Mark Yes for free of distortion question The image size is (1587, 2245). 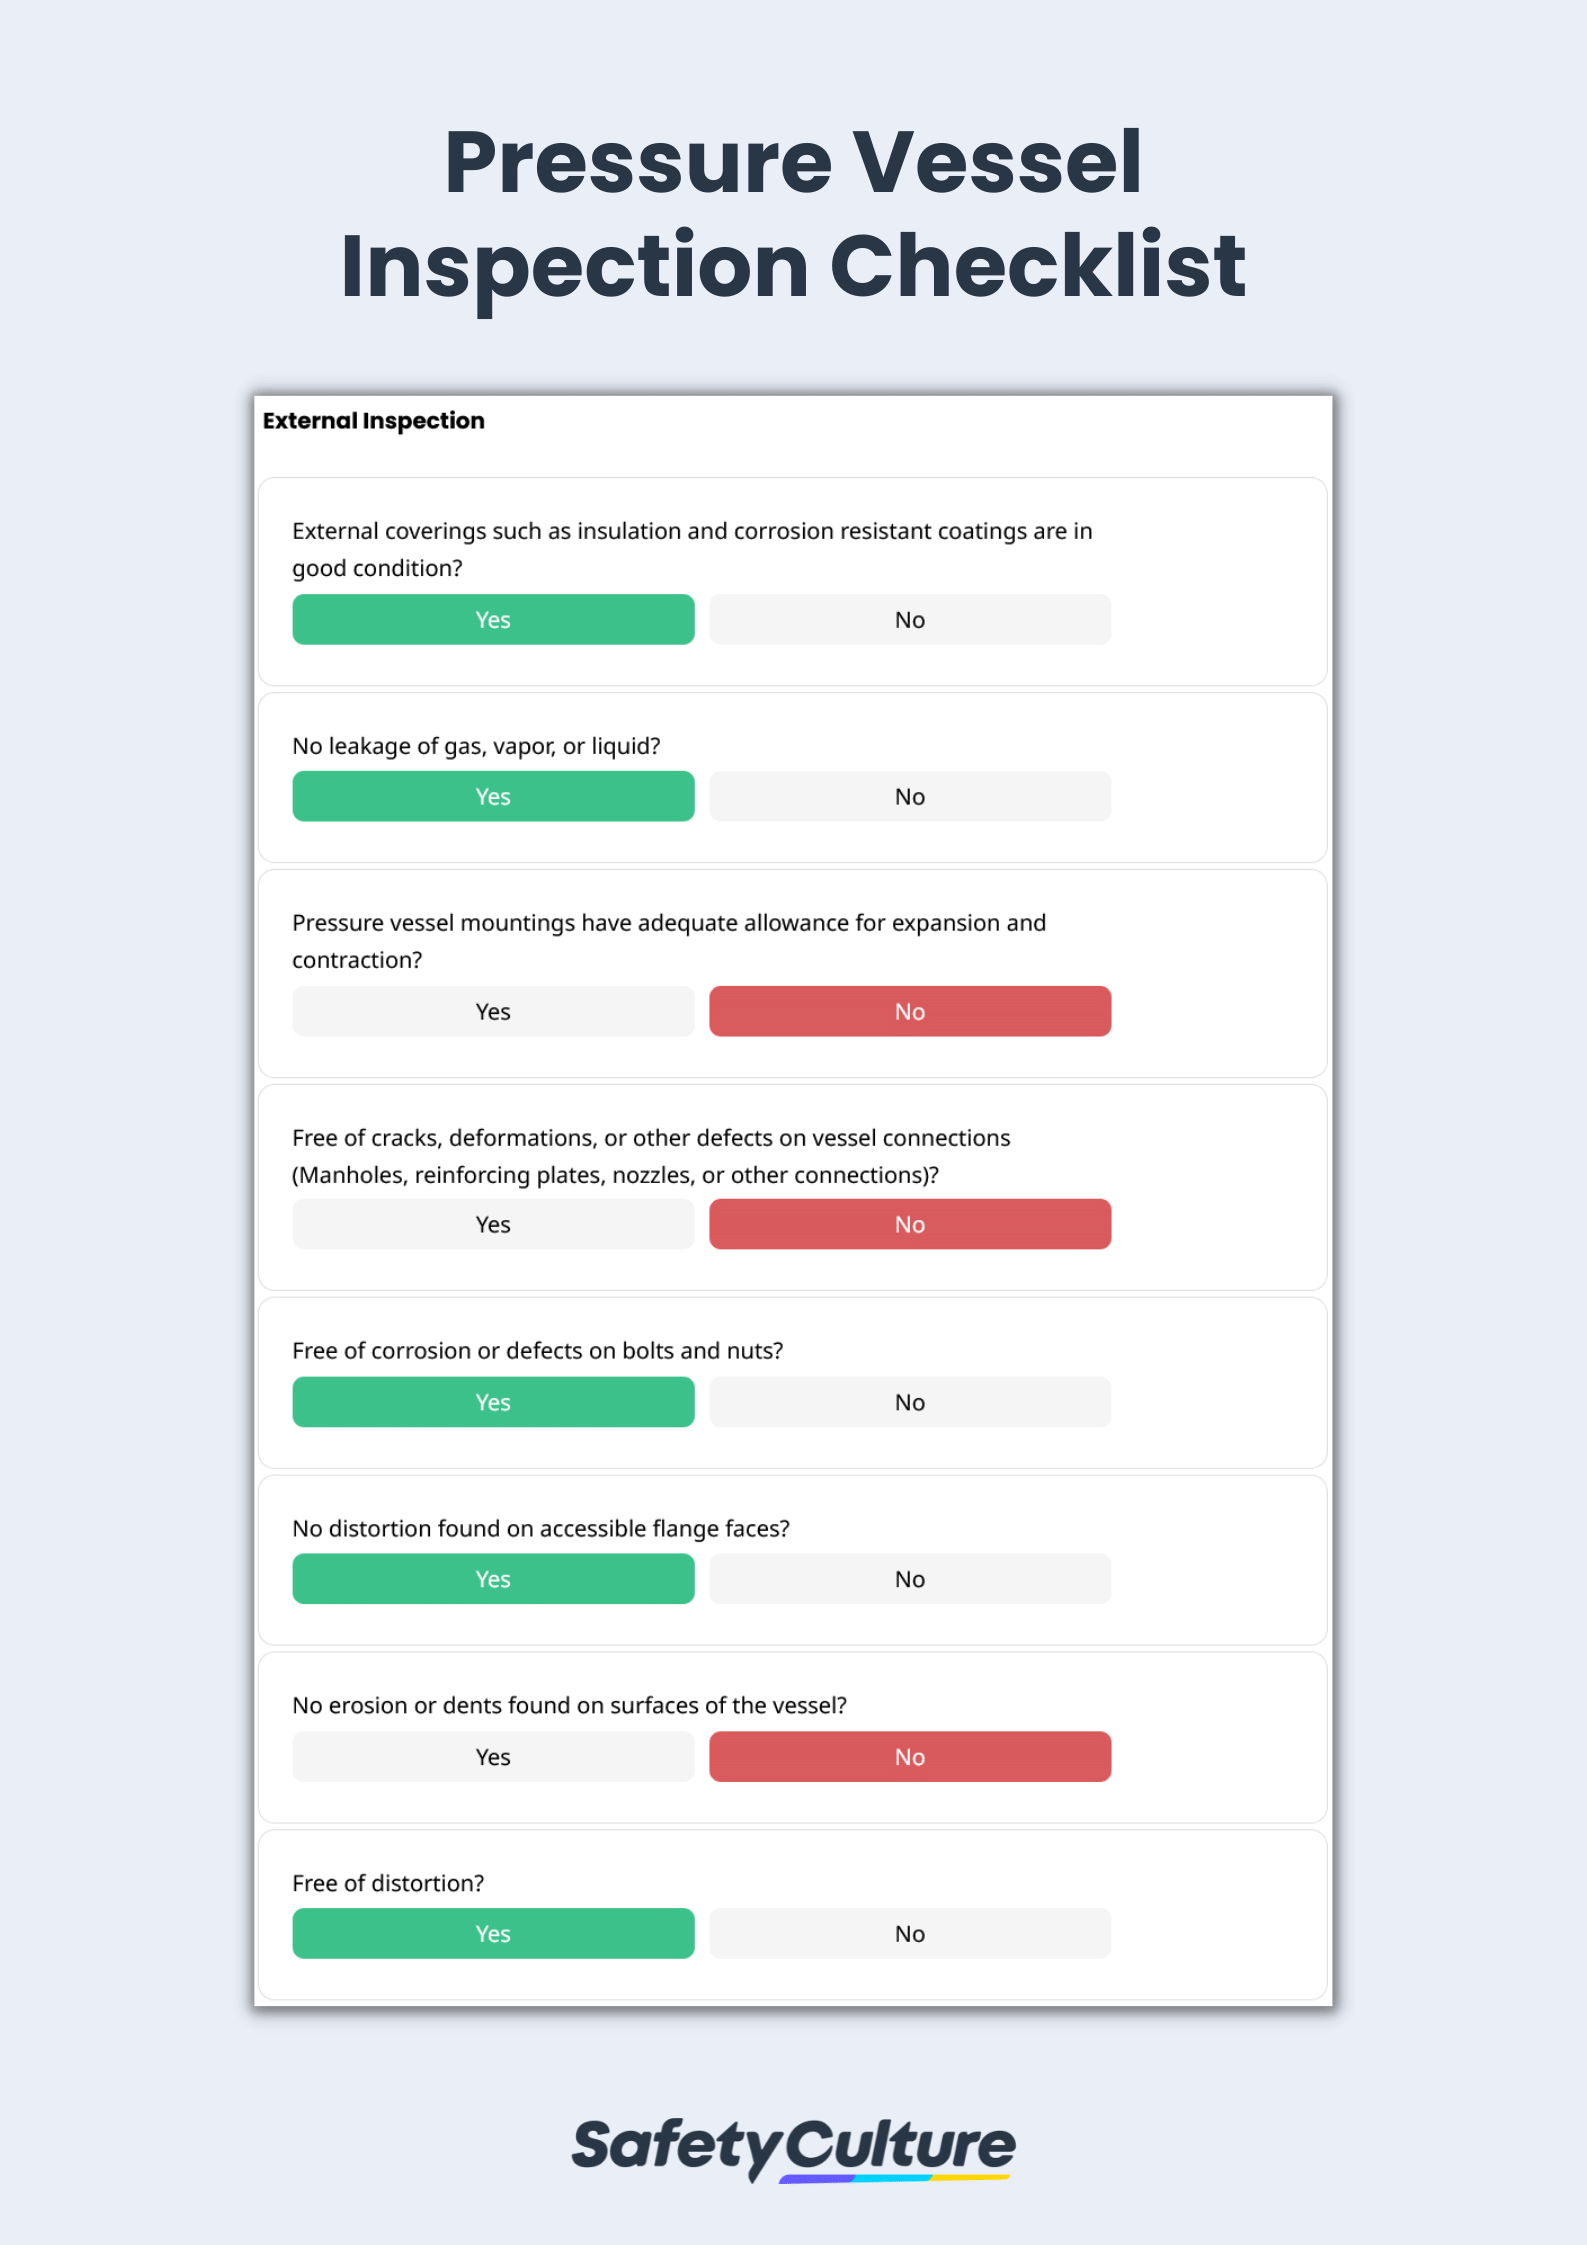492,1933
